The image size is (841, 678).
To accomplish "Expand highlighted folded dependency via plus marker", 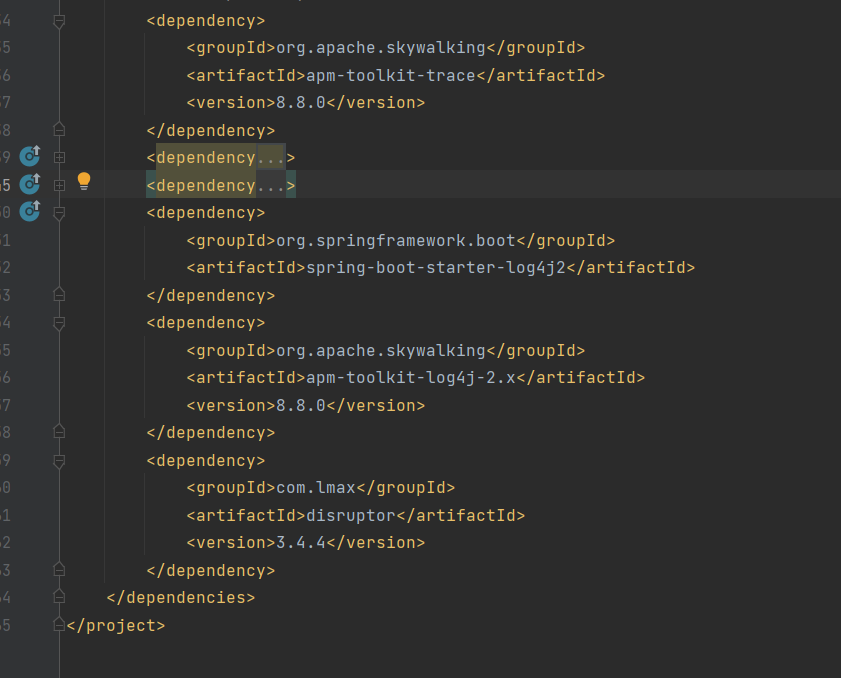I will (60, 185).
